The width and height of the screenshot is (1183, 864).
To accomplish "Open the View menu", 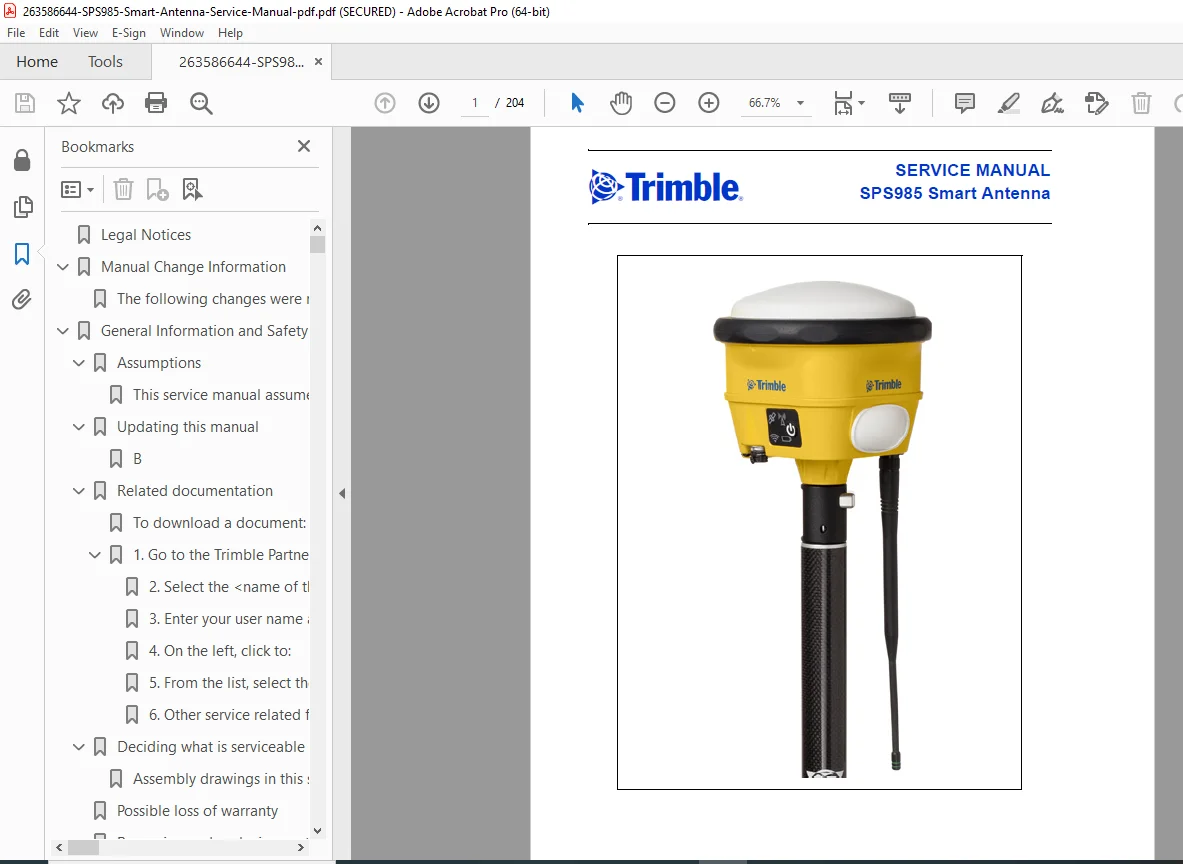I will 85,32.
